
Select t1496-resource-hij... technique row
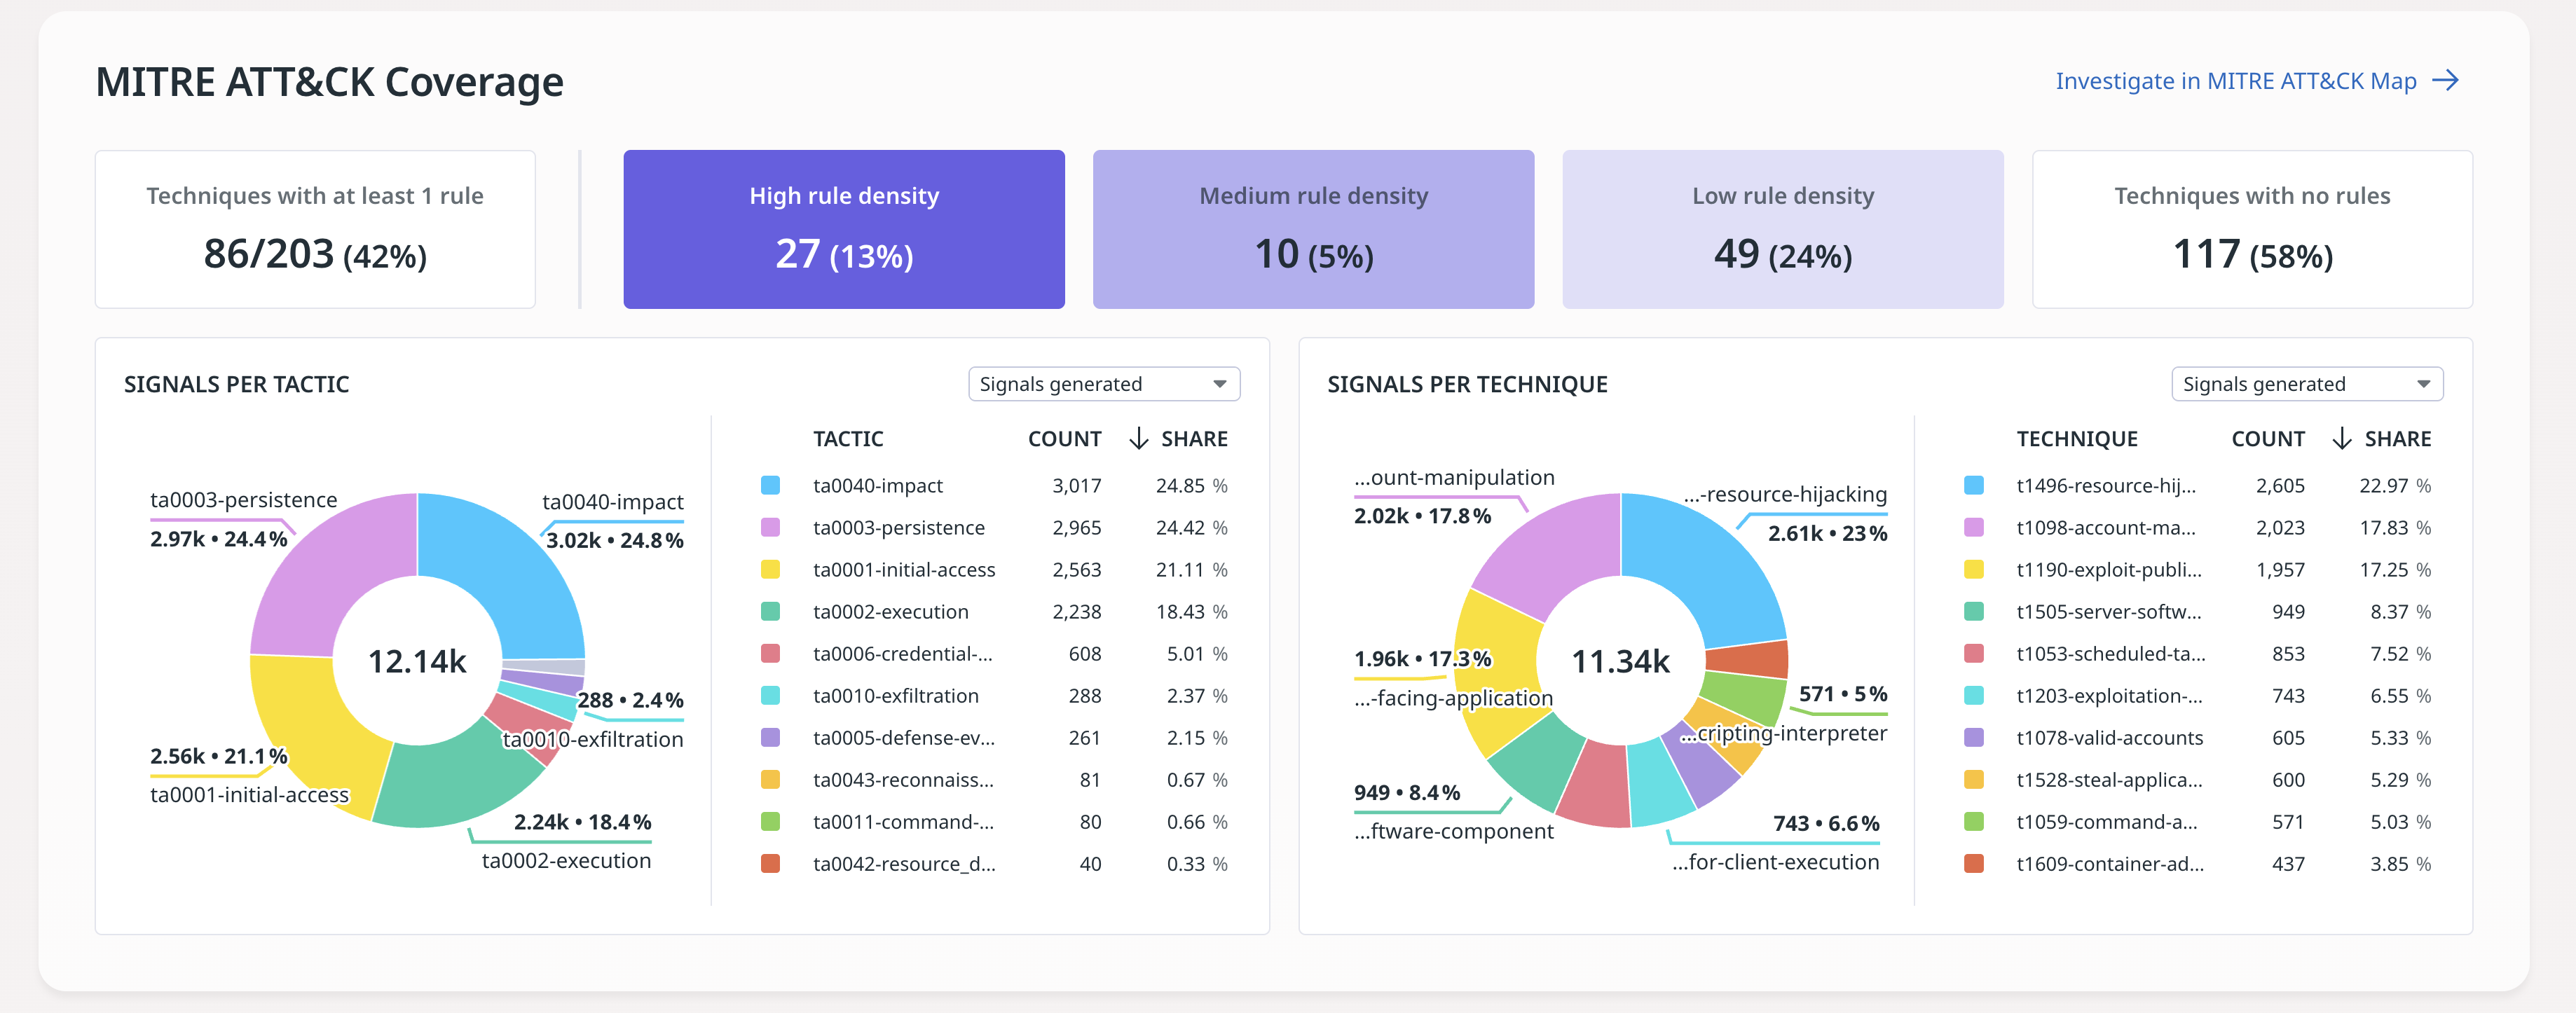pyautogui.click(x=2197, y=485)
